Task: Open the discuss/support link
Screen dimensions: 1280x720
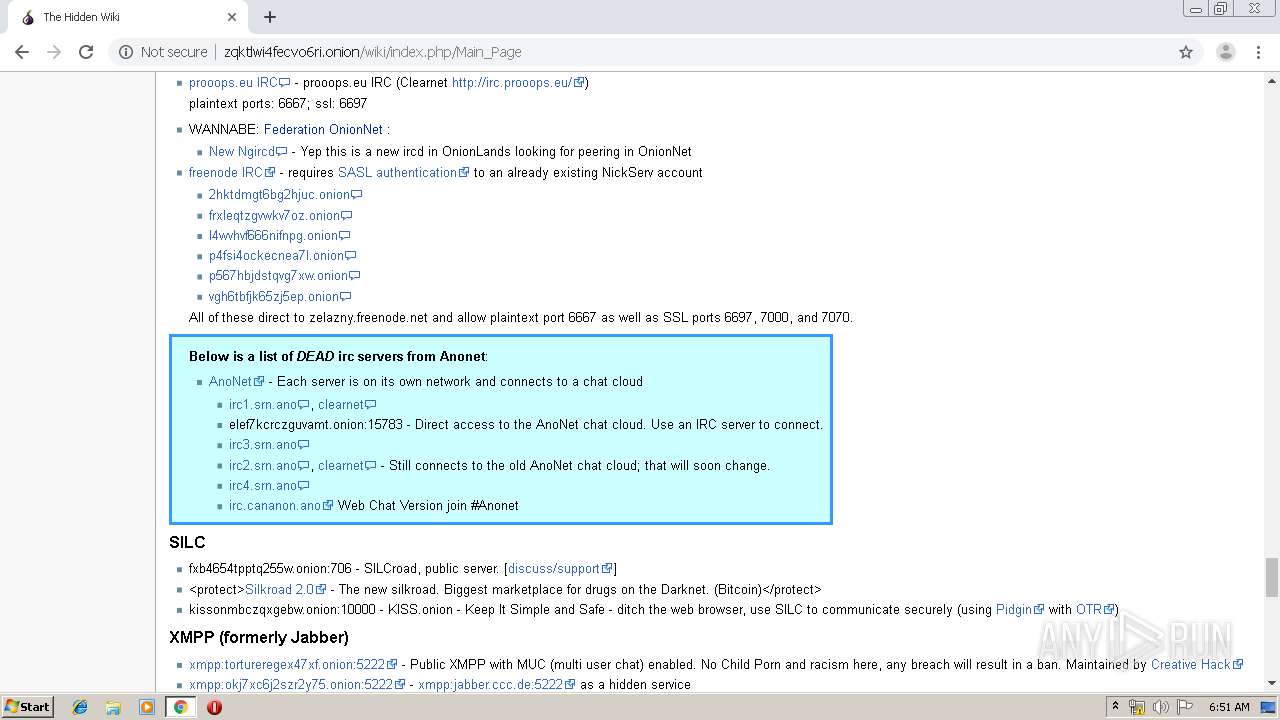Action: [x=560, y=568]
